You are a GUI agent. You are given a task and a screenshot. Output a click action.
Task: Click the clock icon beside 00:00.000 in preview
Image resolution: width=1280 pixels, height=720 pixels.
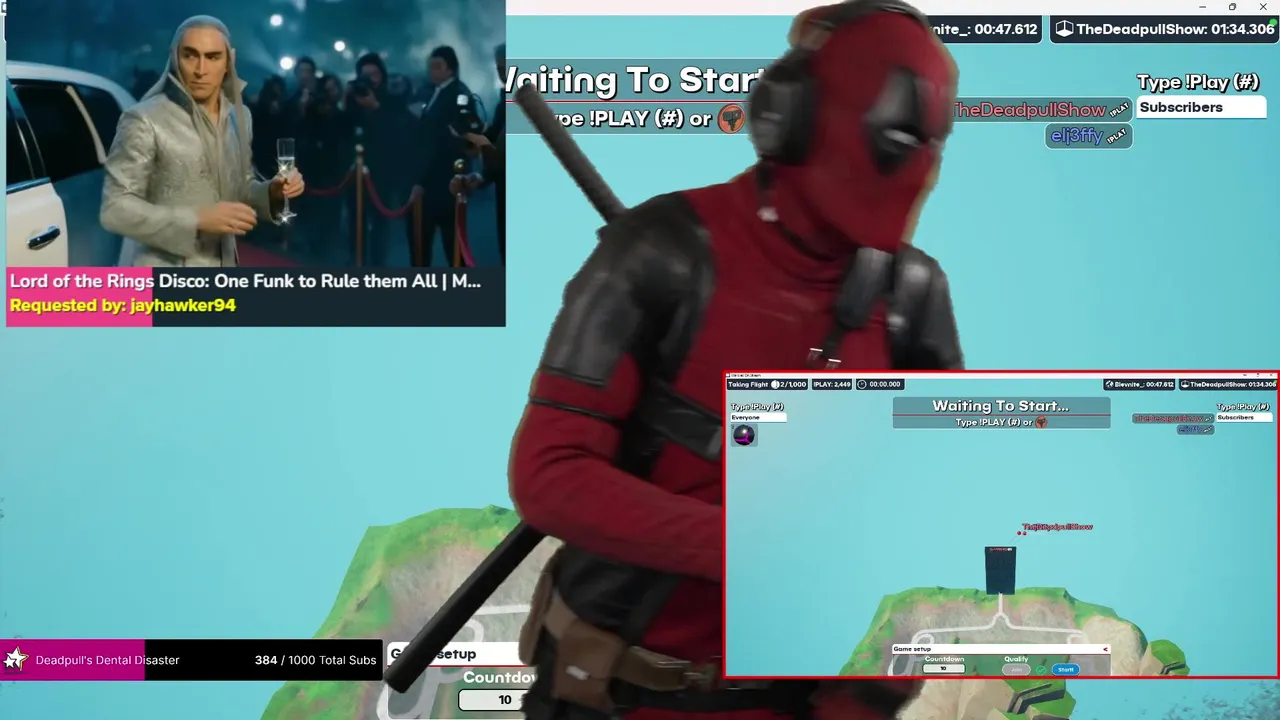863,384
